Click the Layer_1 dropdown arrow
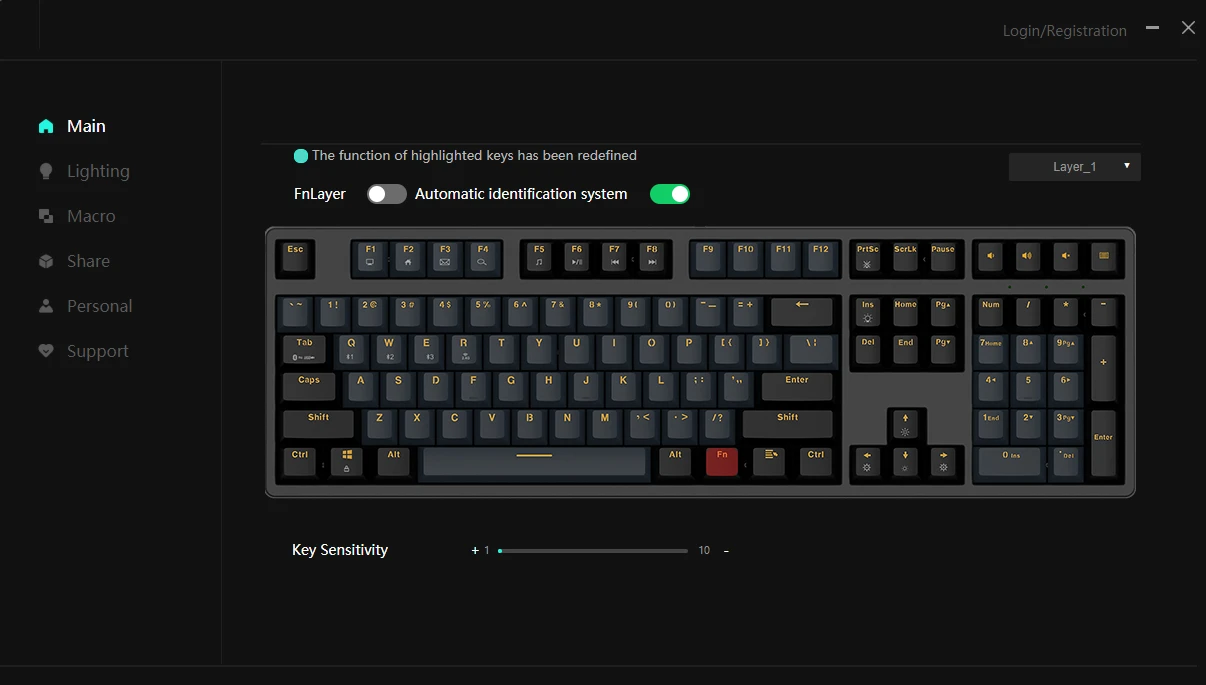 click(x=1127, y=166)
